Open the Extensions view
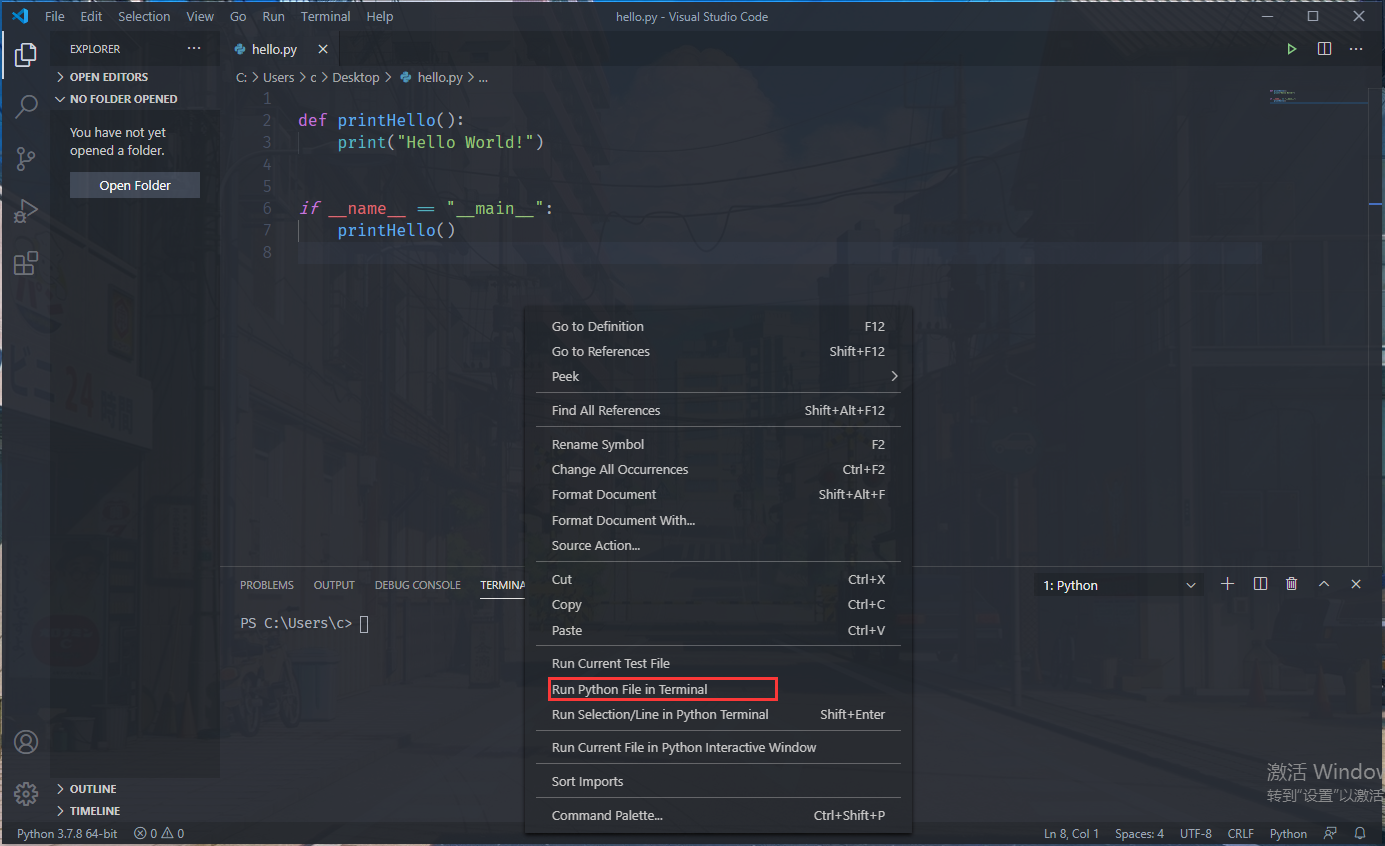1385x846 pixels. pos(25,263)
